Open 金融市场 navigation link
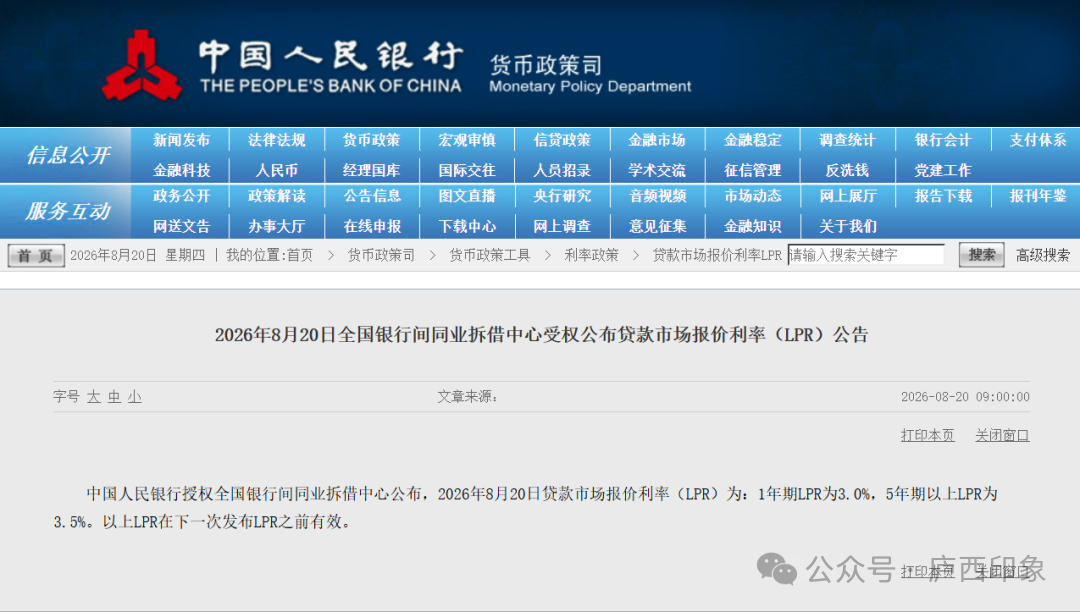Image resolution: width=1080 pixels, height=612 pixels. coord(657,140)
